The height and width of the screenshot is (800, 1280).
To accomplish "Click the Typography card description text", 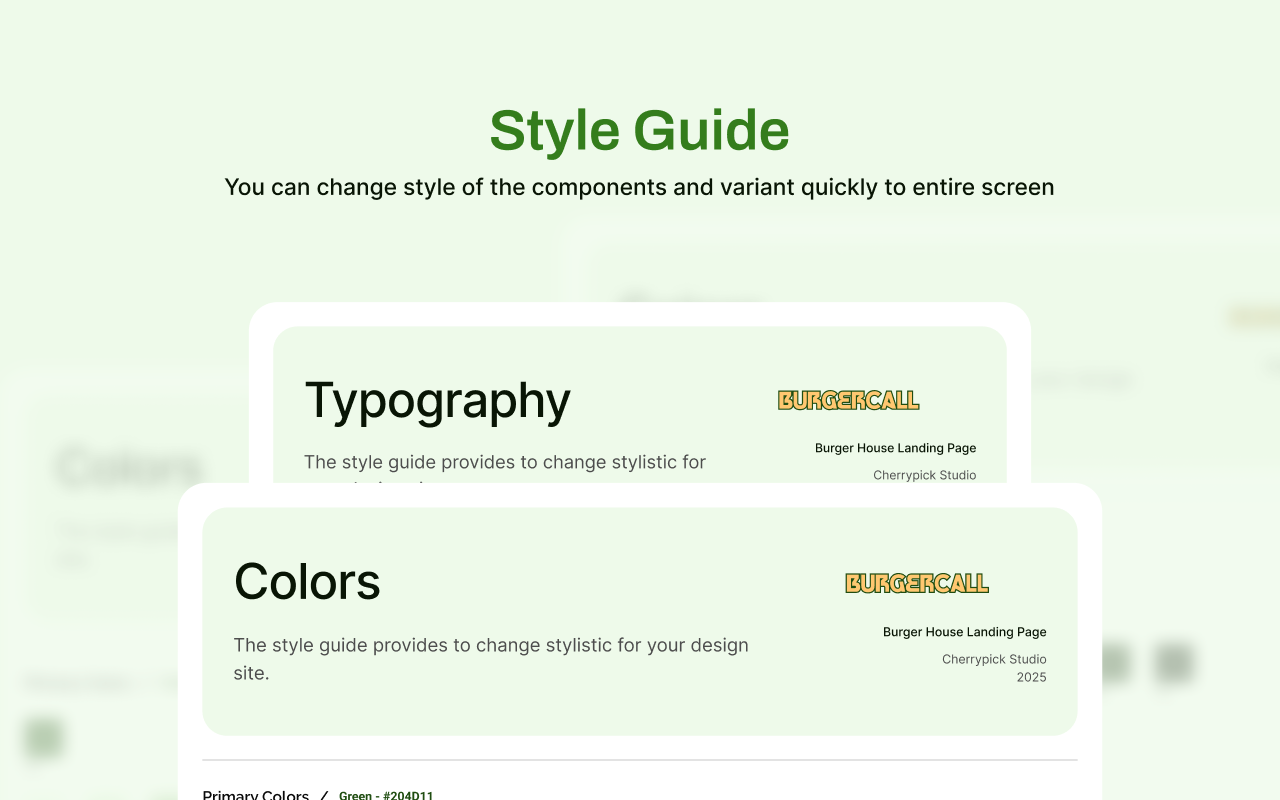I will [504, 463].
